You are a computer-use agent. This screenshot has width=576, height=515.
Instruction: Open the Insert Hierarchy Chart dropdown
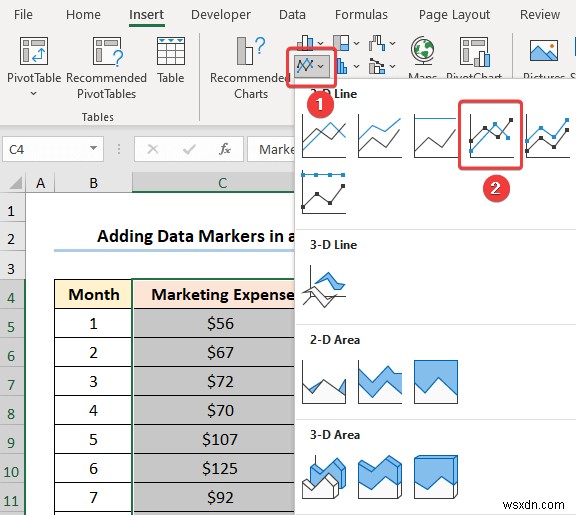pos(346,43)
